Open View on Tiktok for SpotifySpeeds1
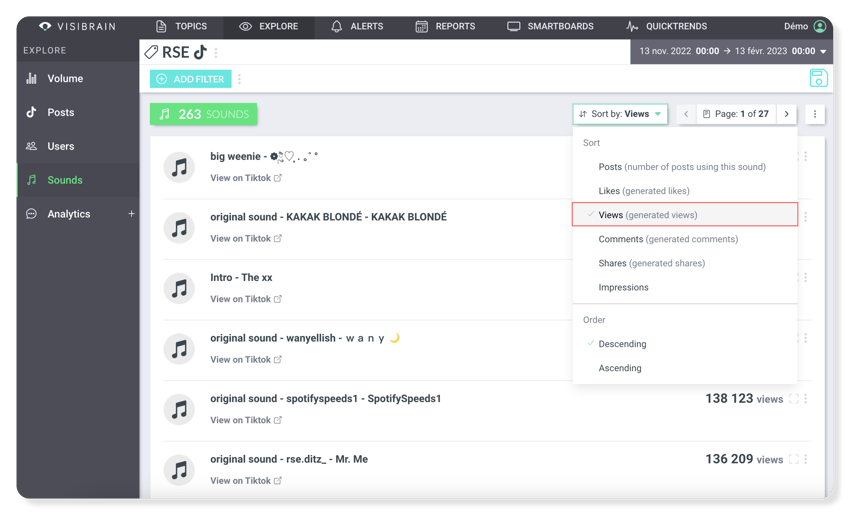The width and height of the screenshot is (850, 515). 246,420
